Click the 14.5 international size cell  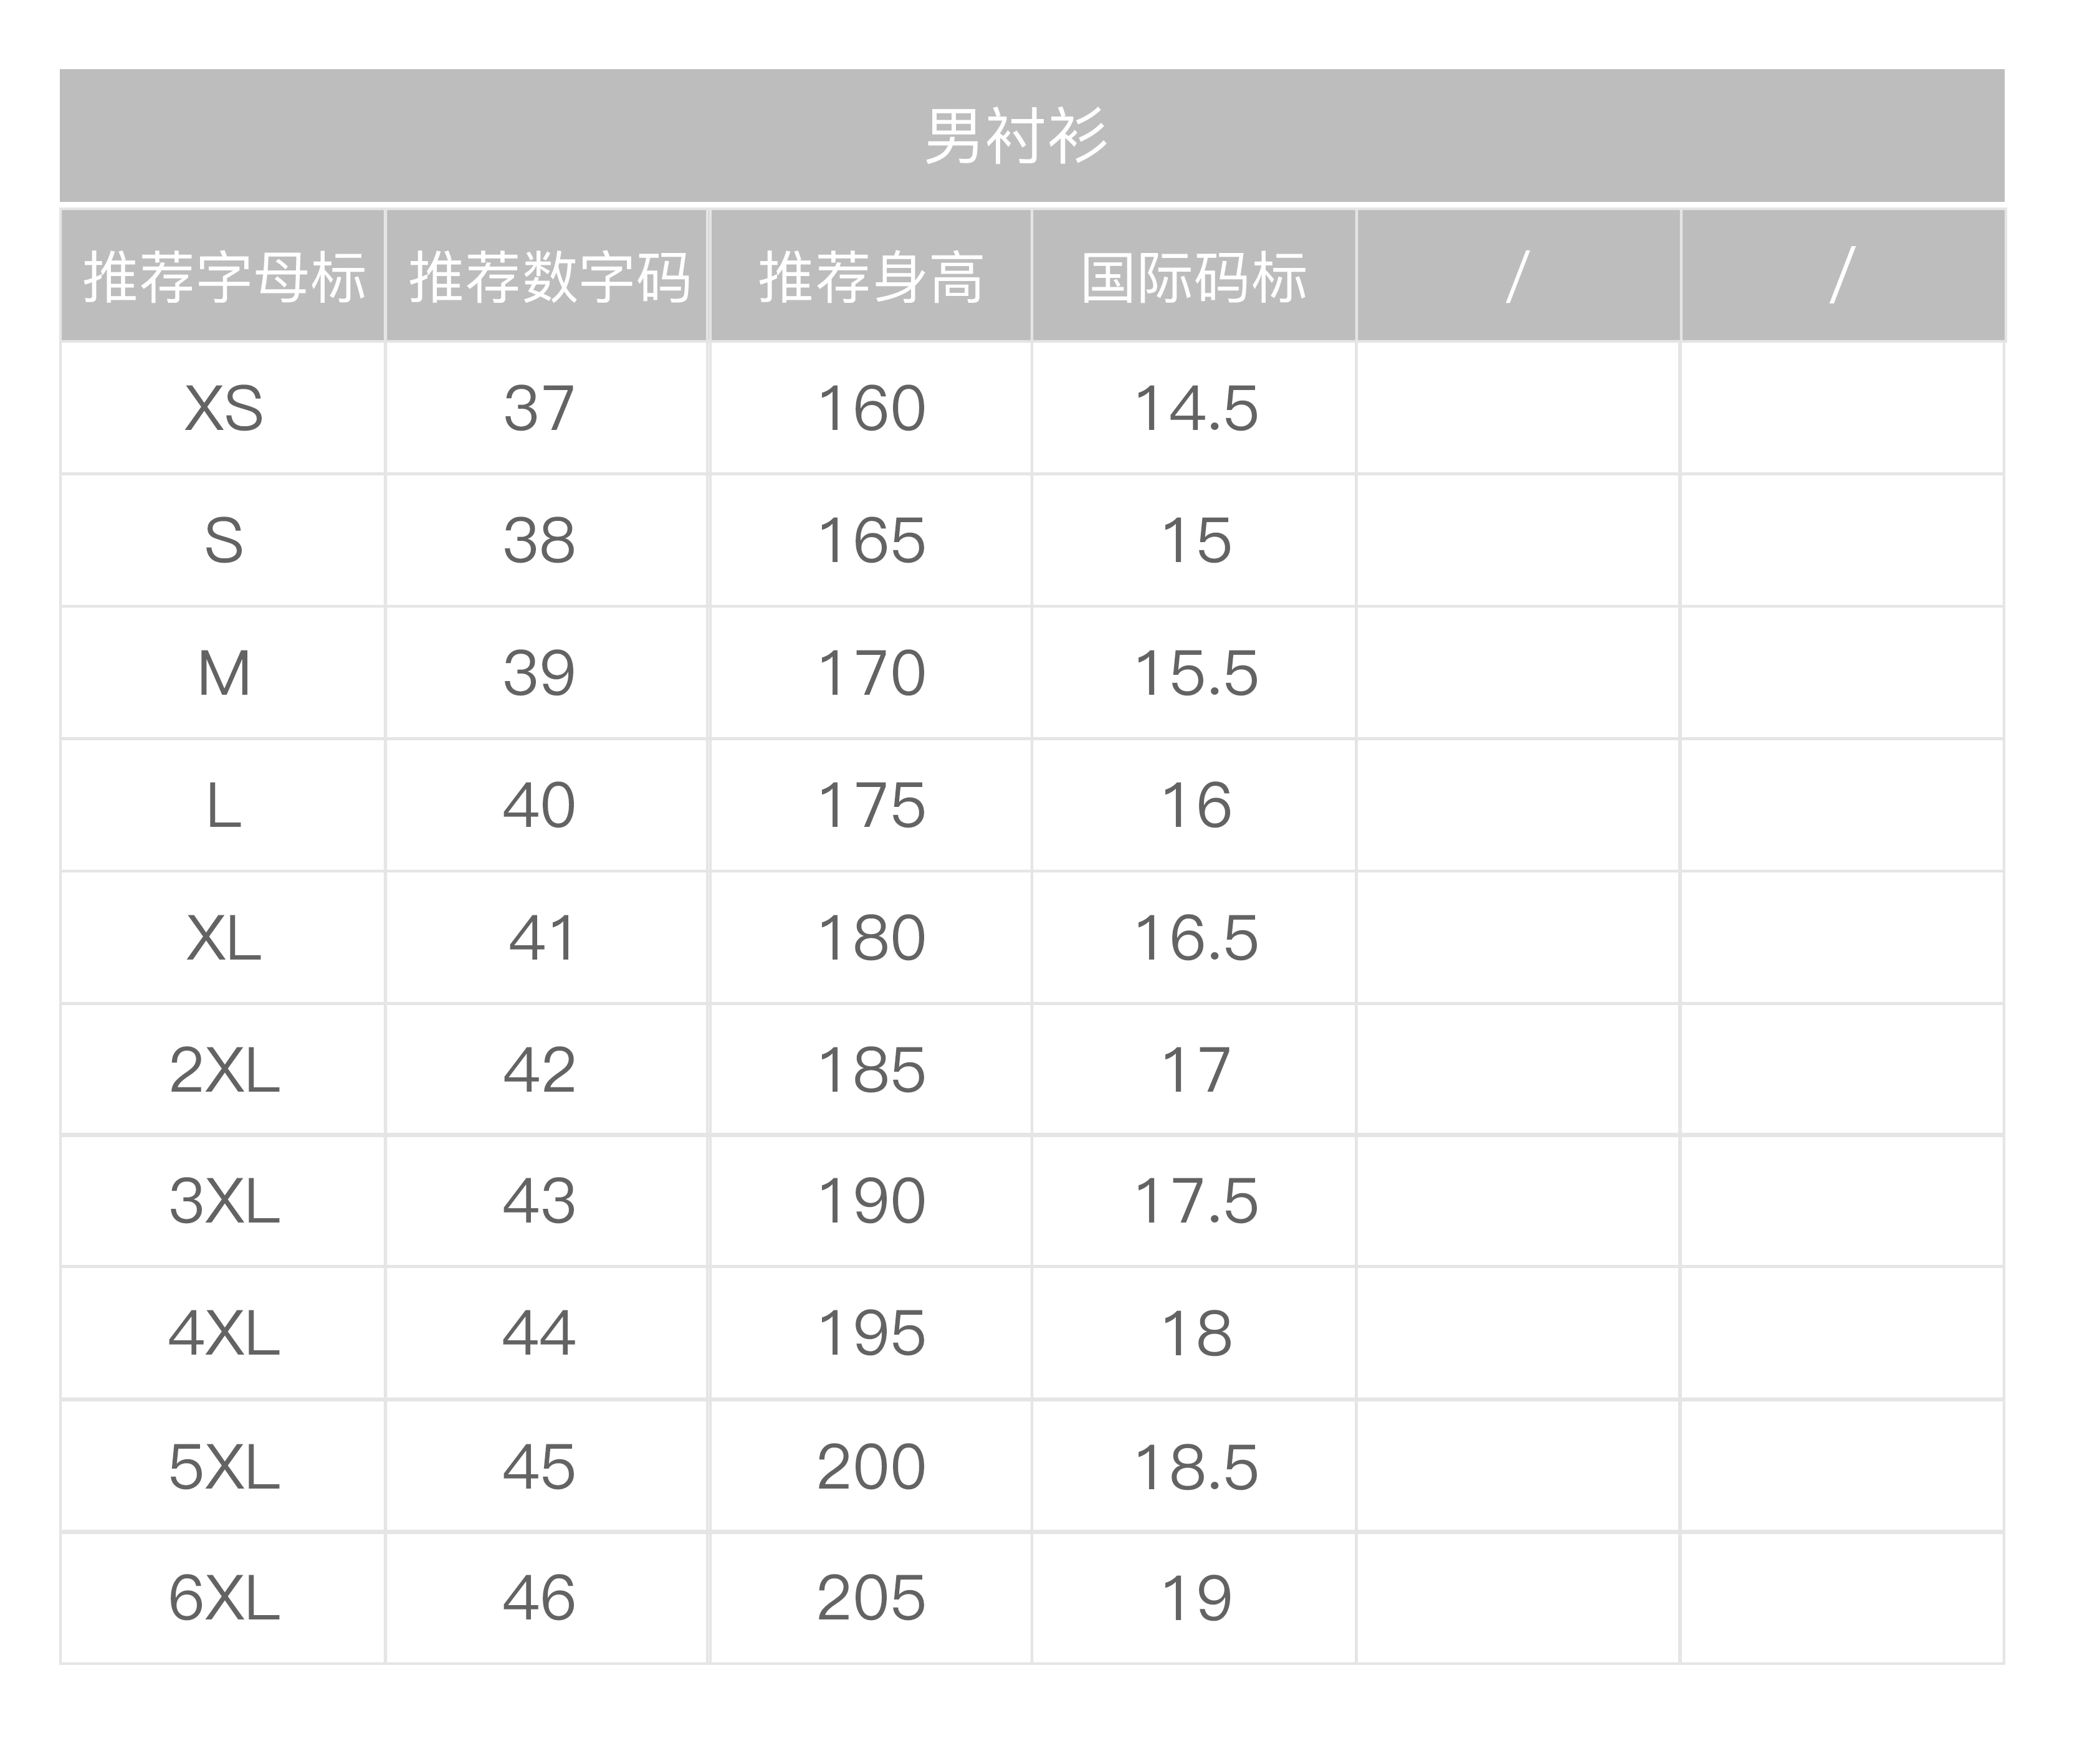coord(1194,408)
